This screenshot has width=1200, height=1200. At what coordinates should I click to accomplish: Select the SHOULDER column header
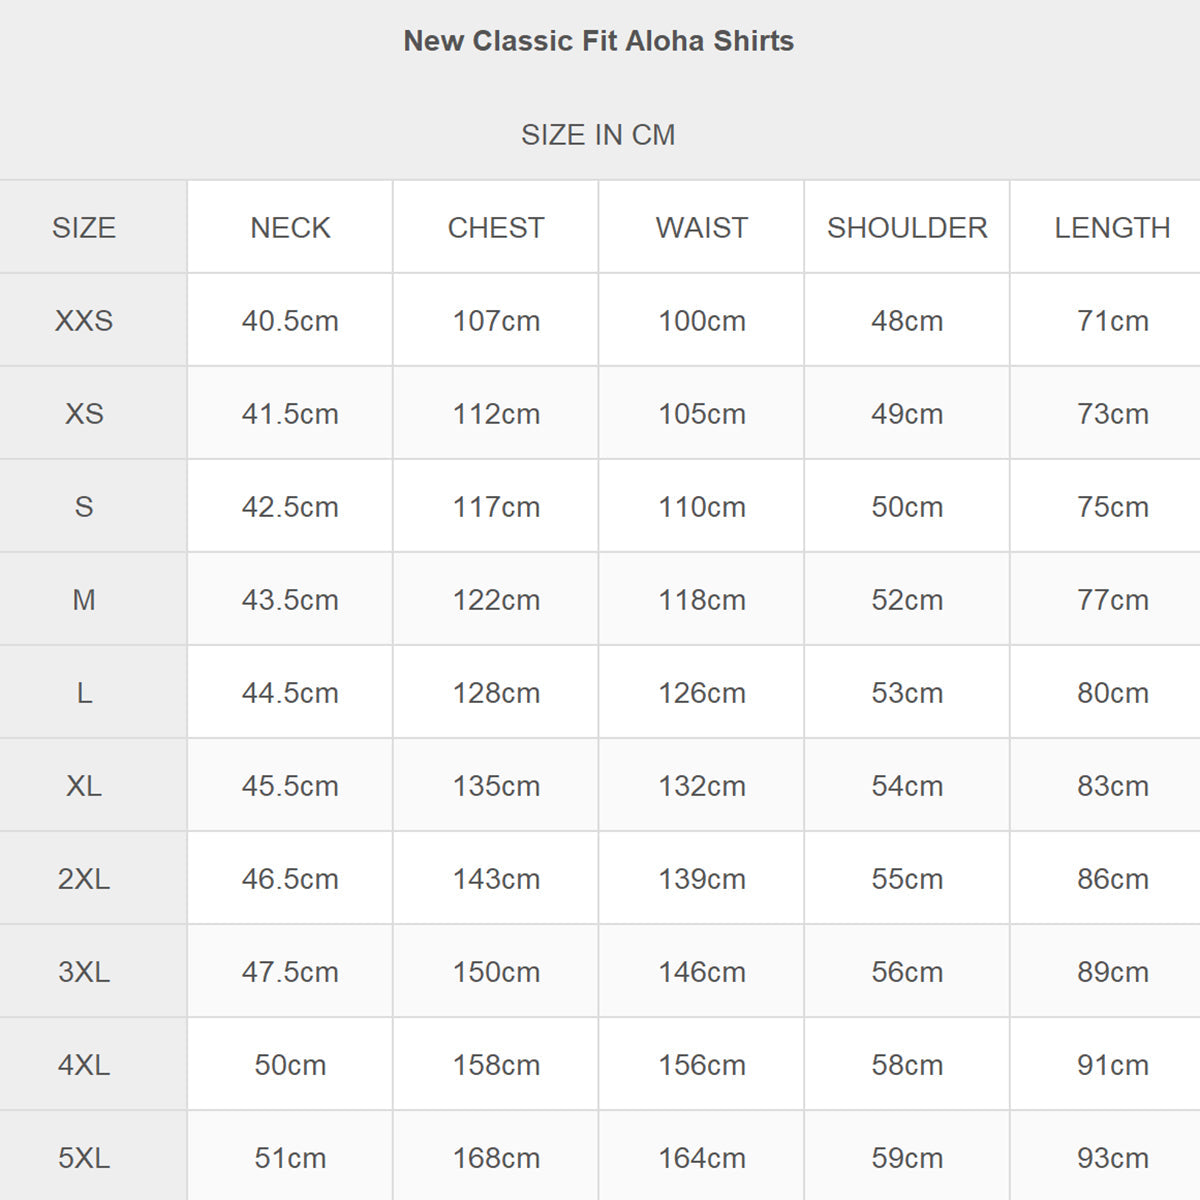tap(907, 228)
